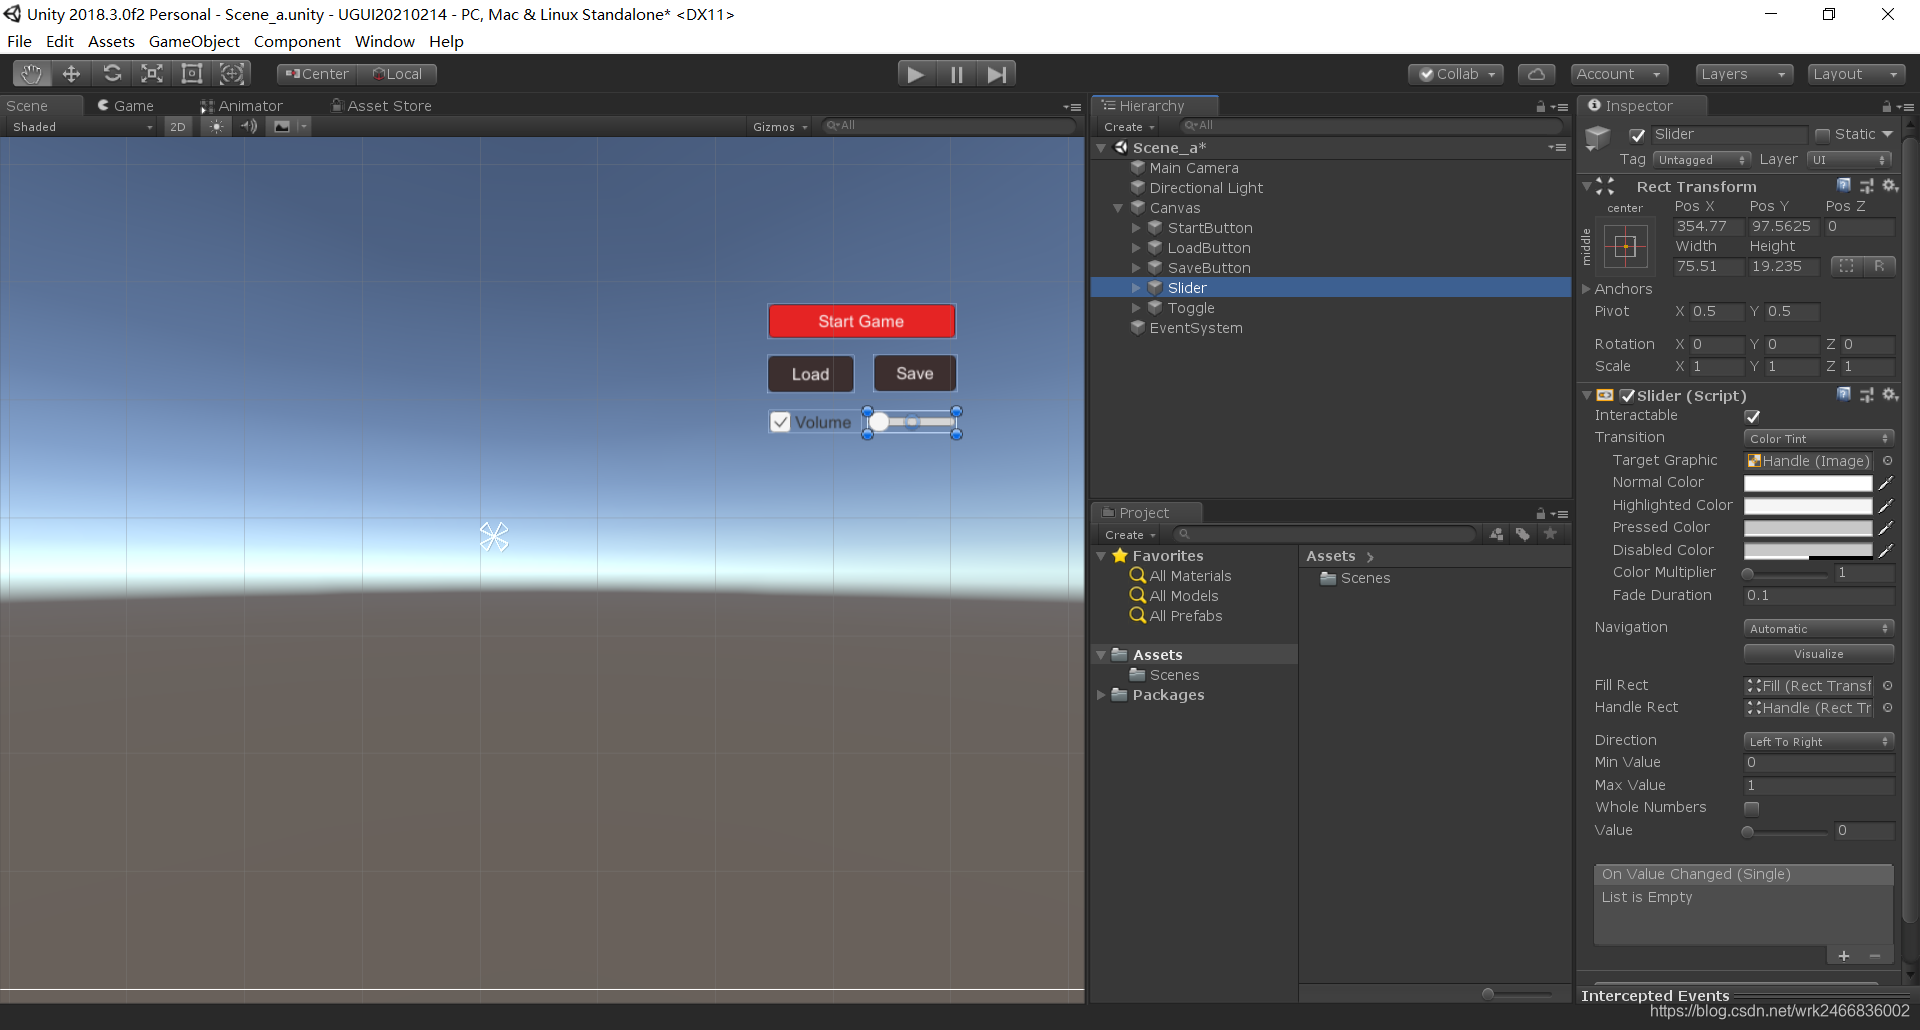Open Shaded draw mode dropdown

(x=82, y=127)
